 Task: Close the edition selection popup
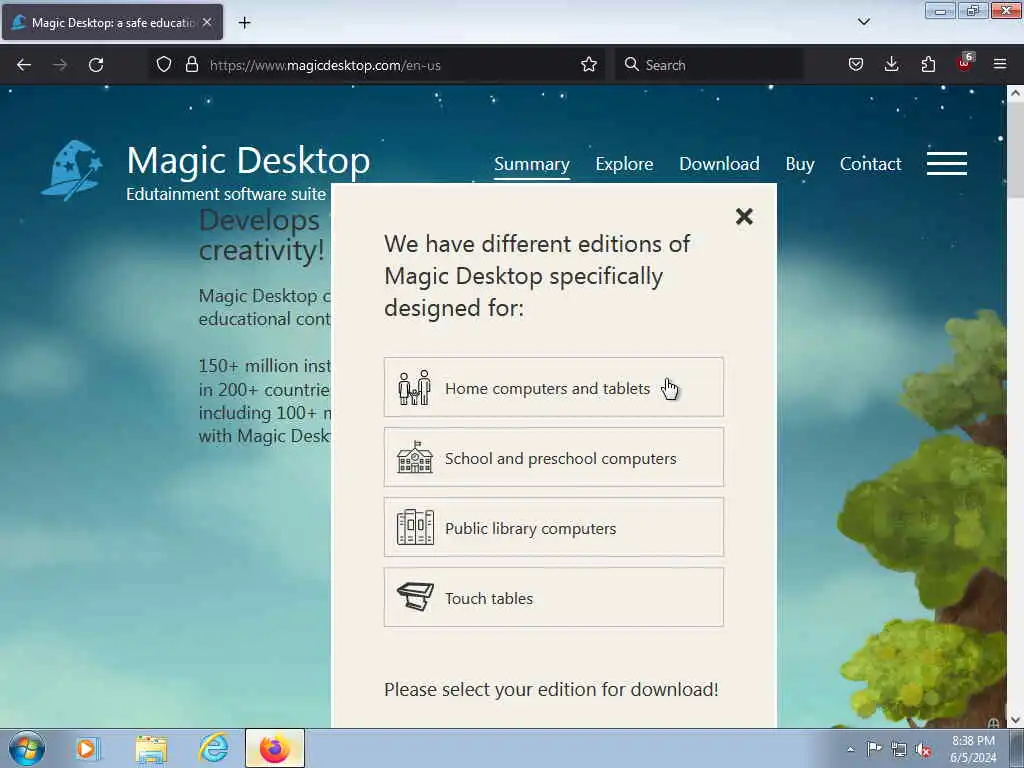pyautogui.click(x=744, y=216)
